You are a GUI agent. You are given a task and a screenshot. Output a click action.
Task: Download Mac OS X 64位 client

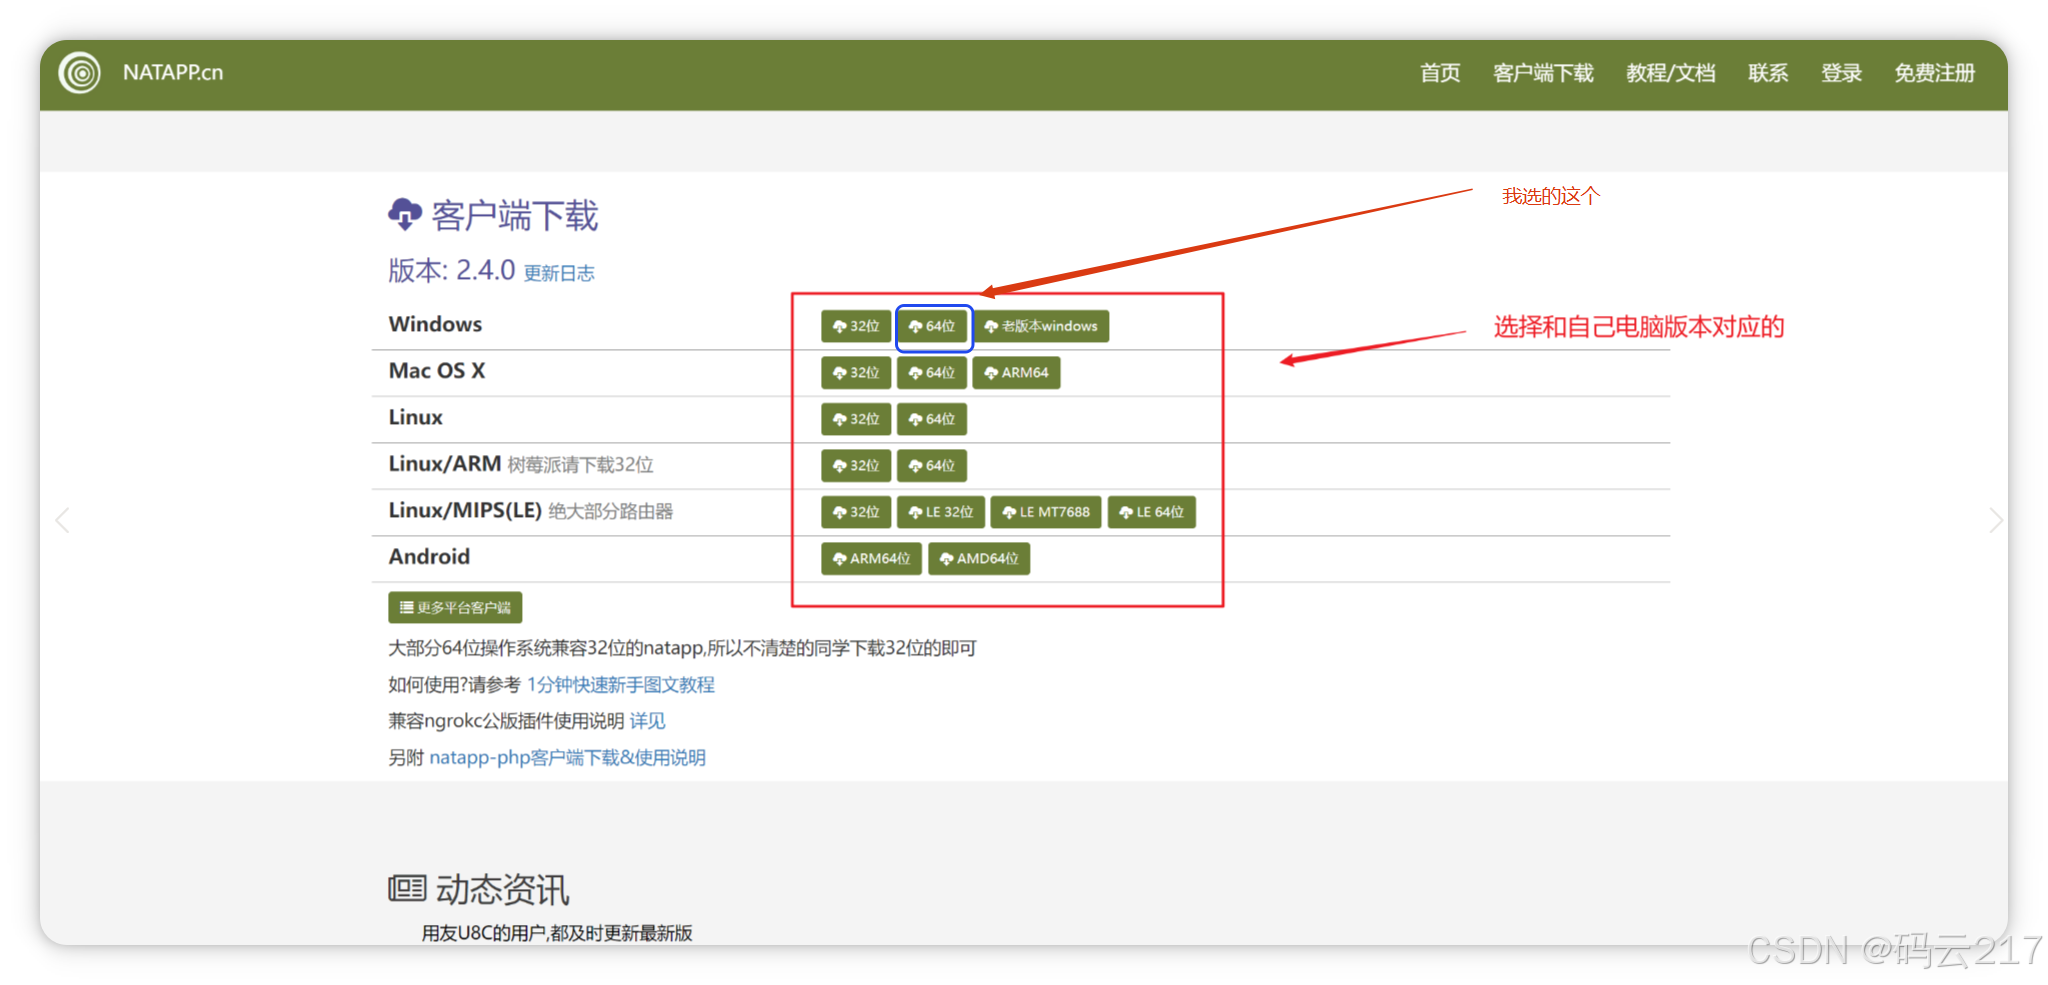coord(932,373)
